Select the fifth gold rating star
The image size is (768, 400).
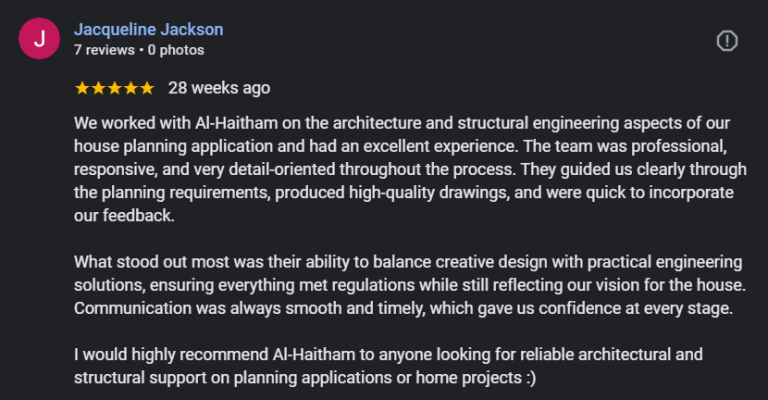click(x=147, y=88)
